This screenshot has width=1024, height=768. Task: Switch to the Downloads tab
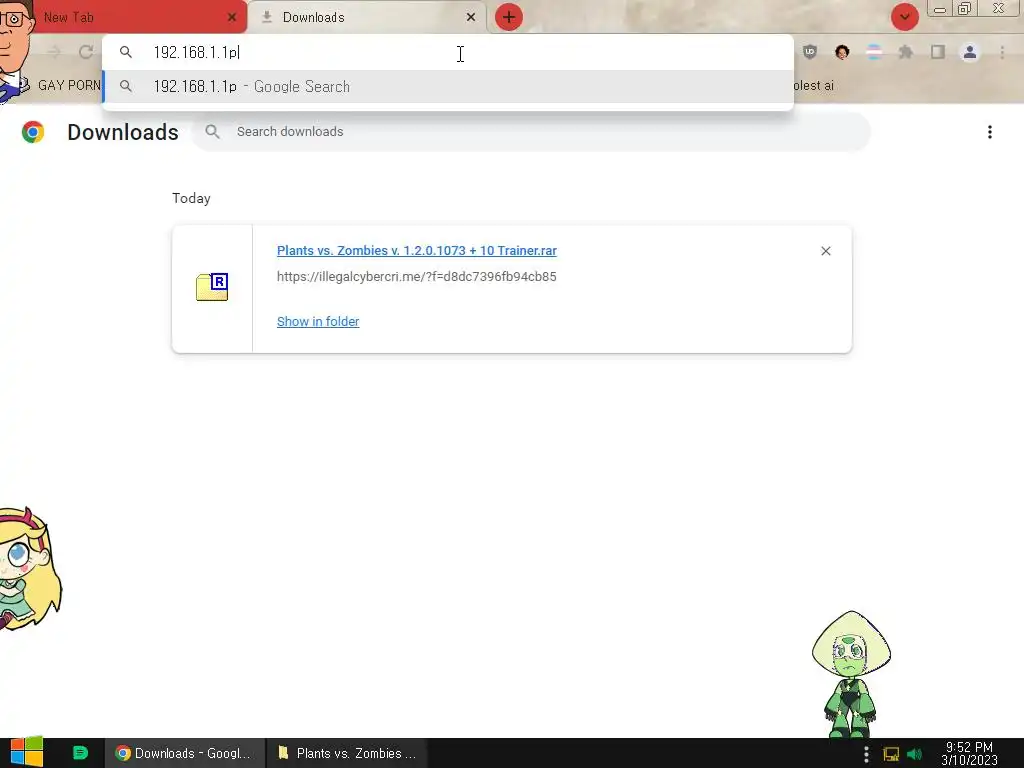(368, 18)
